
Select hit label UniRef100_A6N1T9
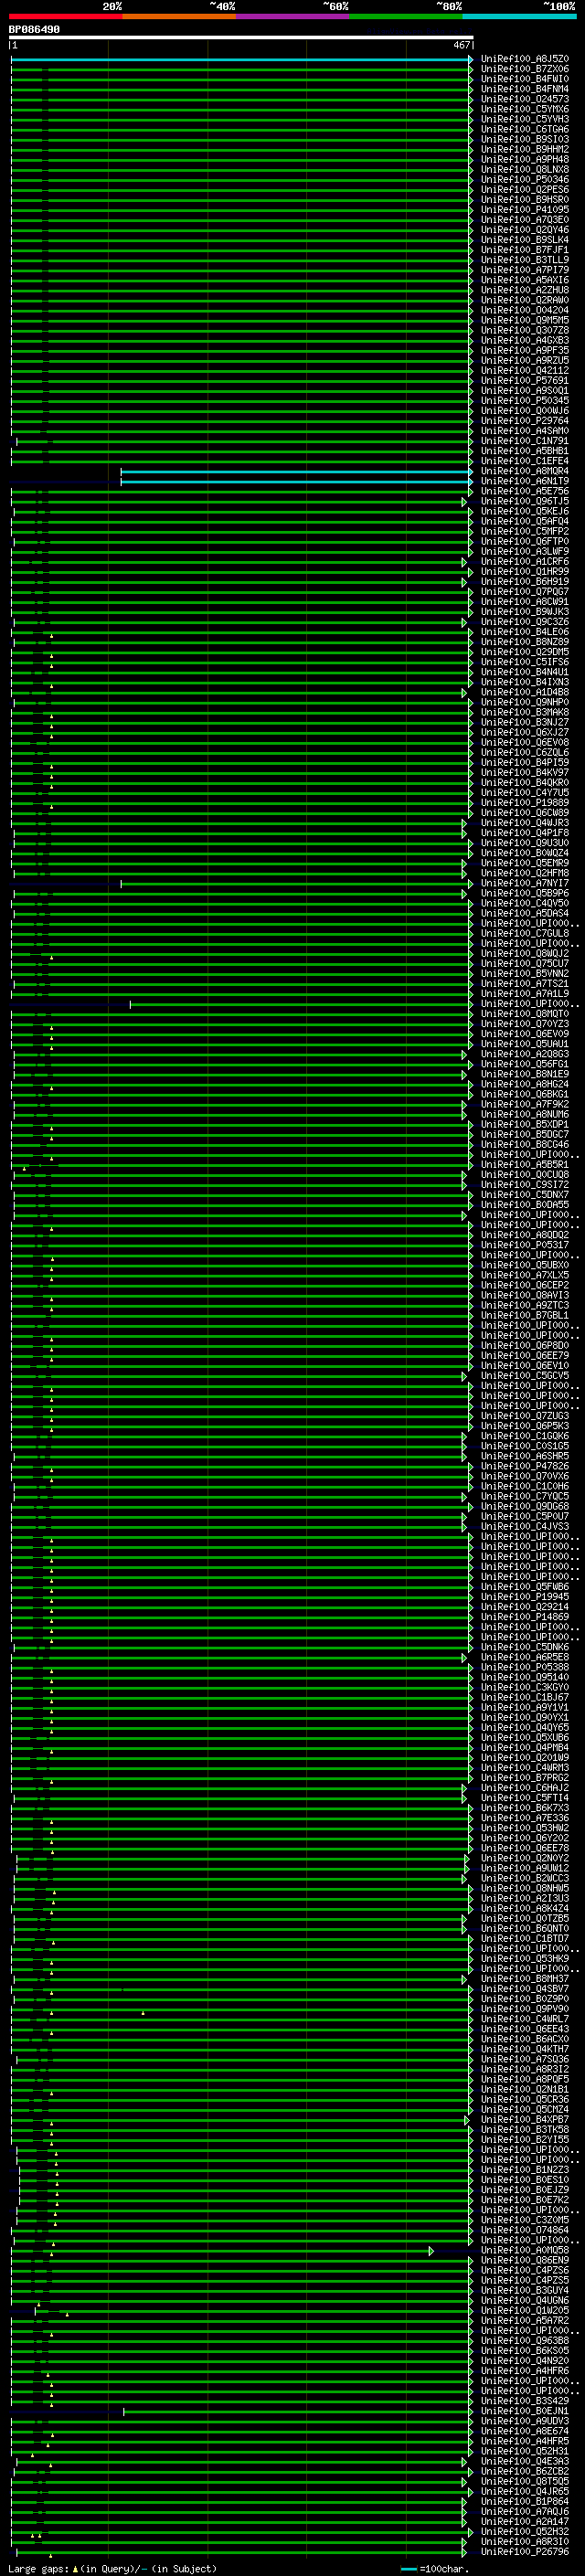pos(525,481)
